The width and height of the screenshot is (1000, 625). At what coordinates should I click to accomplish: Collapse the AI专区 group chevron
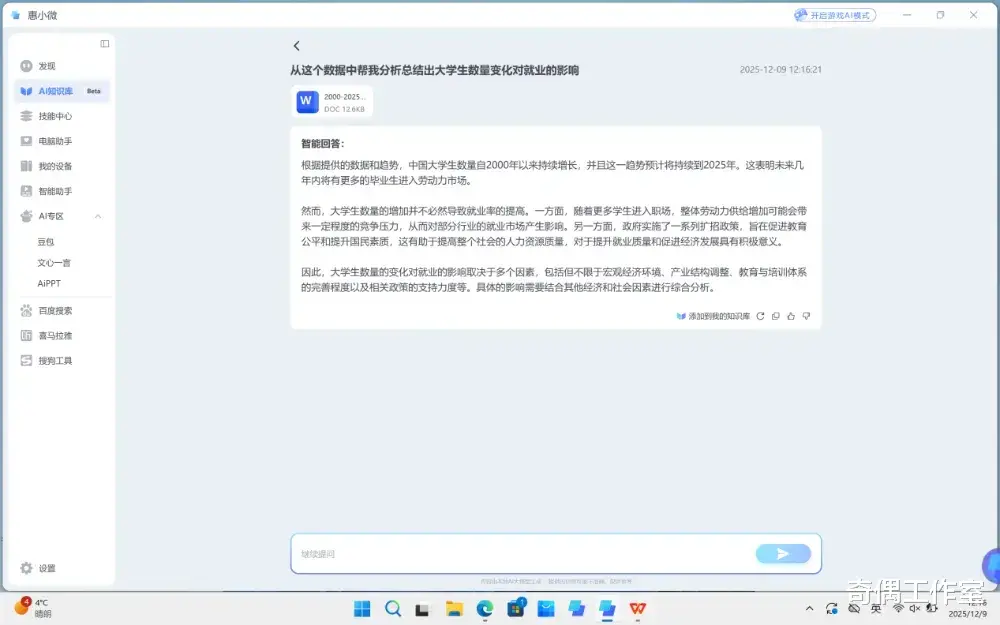[98, 216]
